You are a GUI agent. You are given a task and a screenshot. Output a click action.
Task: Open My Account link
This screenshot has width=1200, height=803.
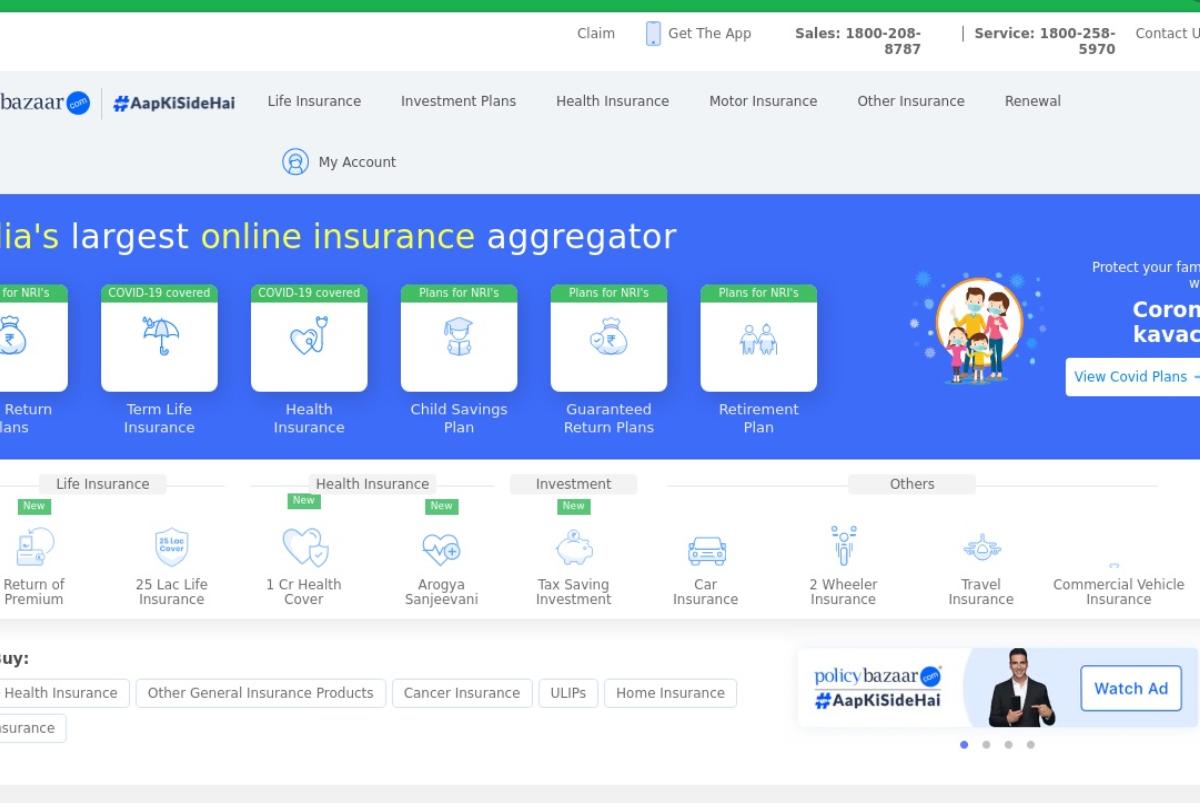pyautogui.click(x=357, y=162)
